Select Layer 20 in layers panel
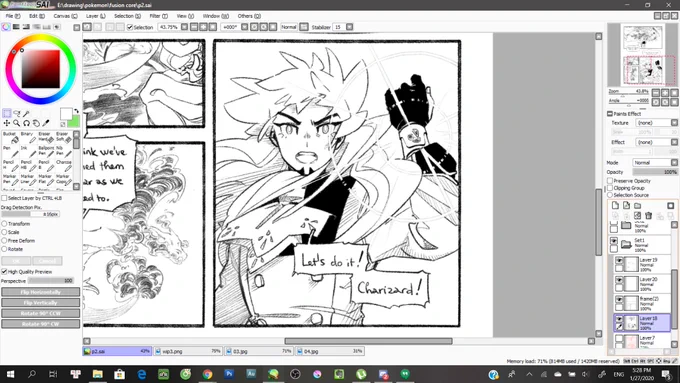The height and width of the screenshot is (383, 680). pyautogui.click(x=643, y=284)
